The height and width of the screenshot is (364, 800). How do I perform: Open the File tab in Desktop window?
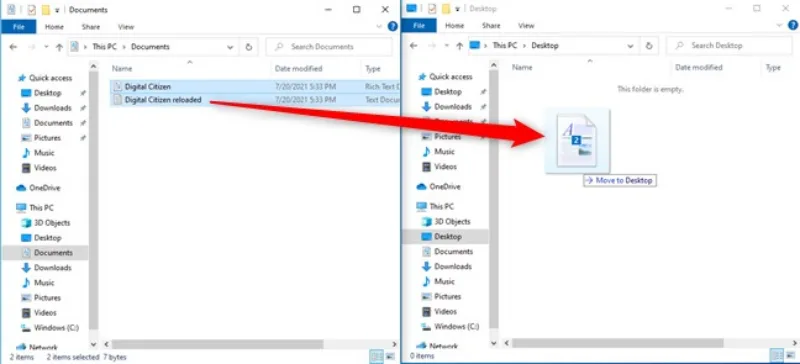tap(419, 26)
